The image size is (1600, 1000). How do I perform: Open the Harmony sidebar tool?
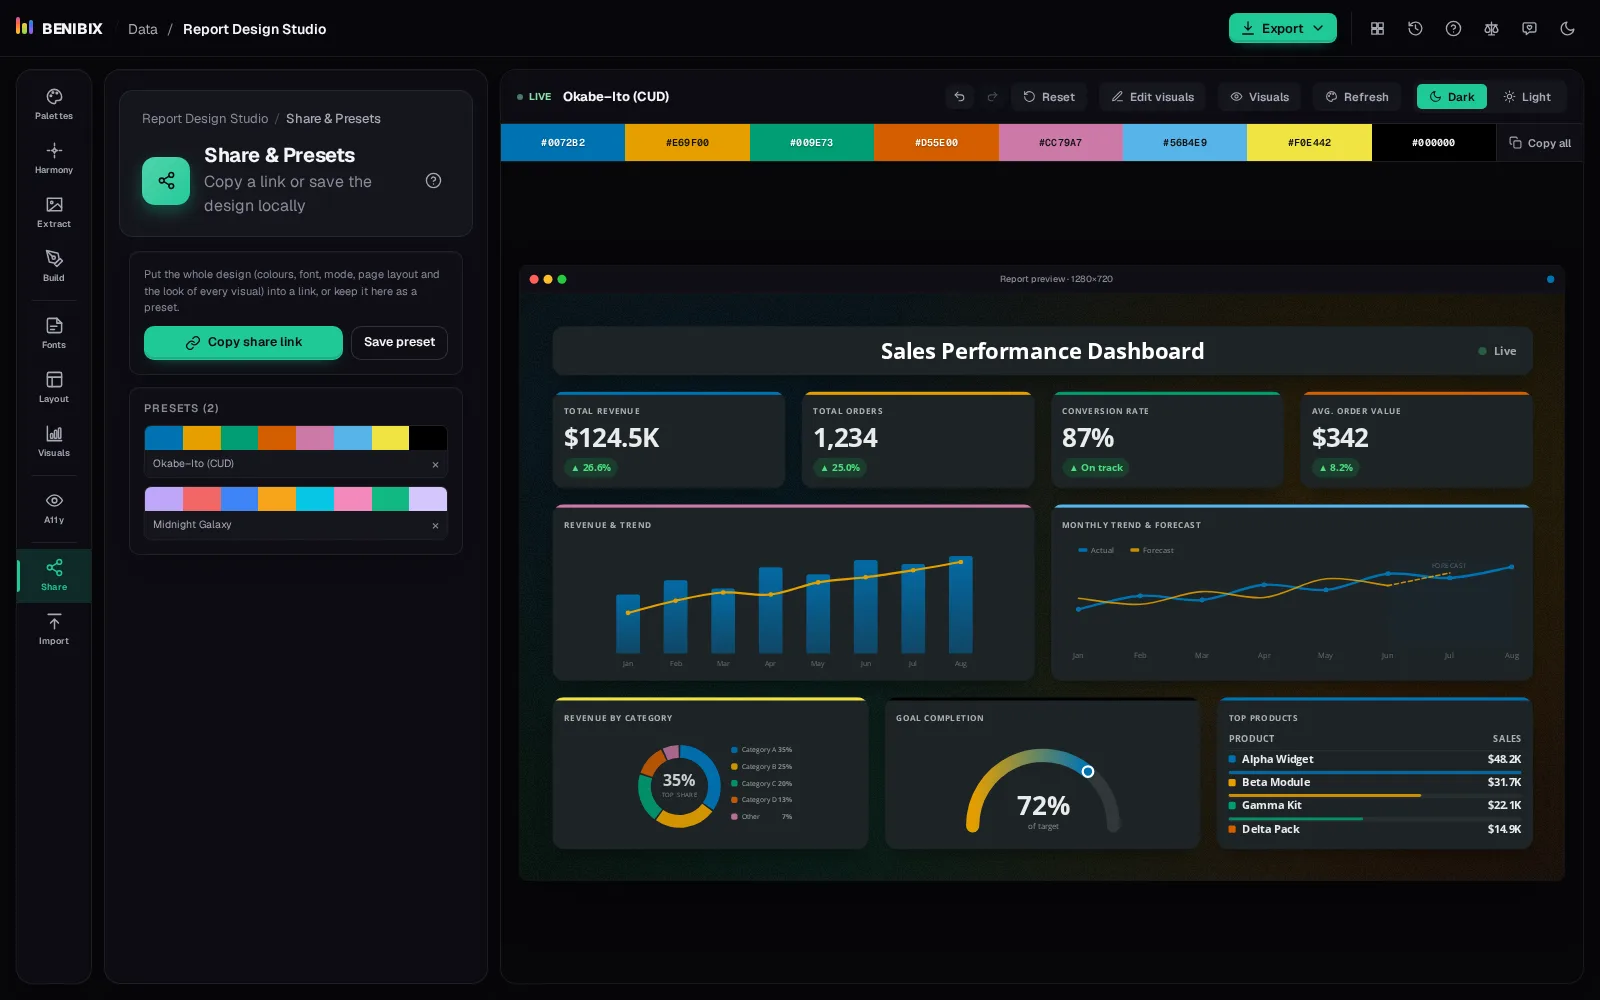(54, 158)
